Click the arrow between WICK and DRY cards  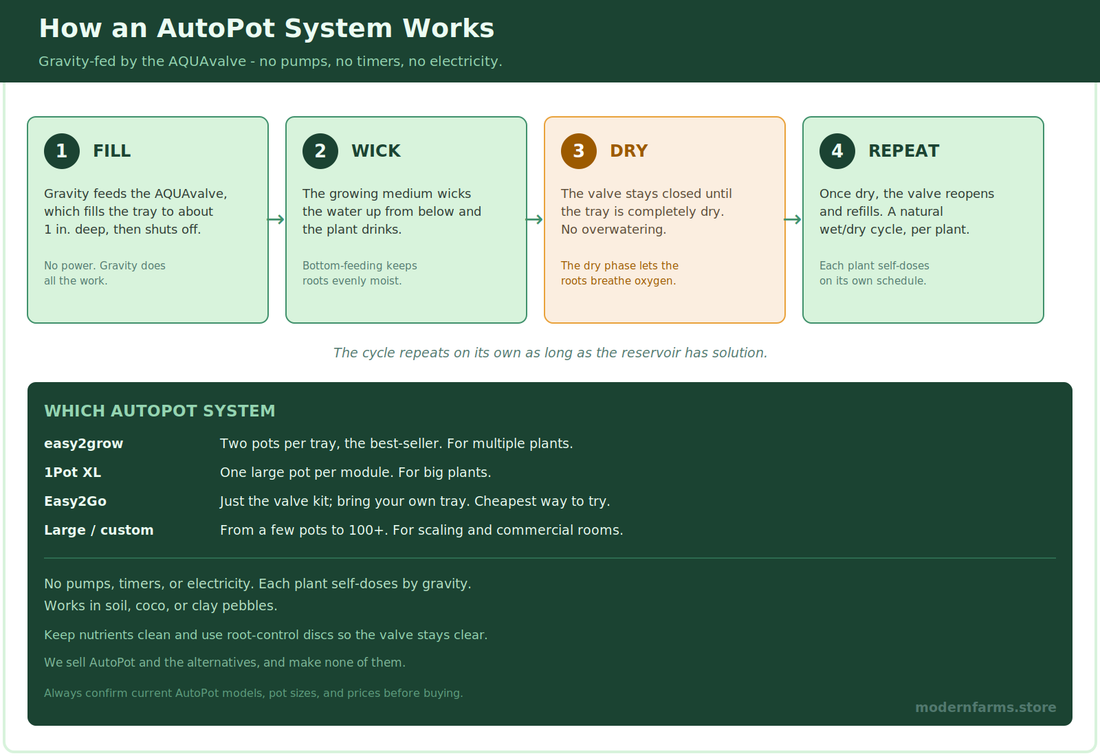535,220
